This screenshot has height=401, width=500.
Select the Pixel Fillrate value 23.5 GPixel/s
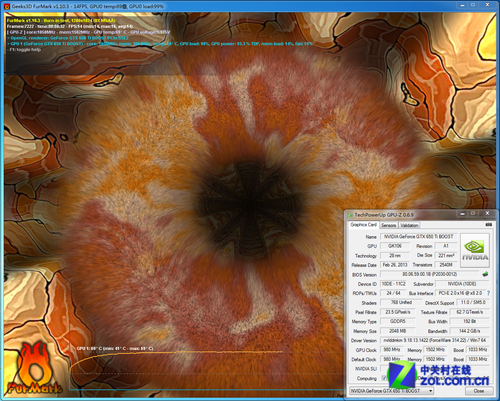pos(398,312)
